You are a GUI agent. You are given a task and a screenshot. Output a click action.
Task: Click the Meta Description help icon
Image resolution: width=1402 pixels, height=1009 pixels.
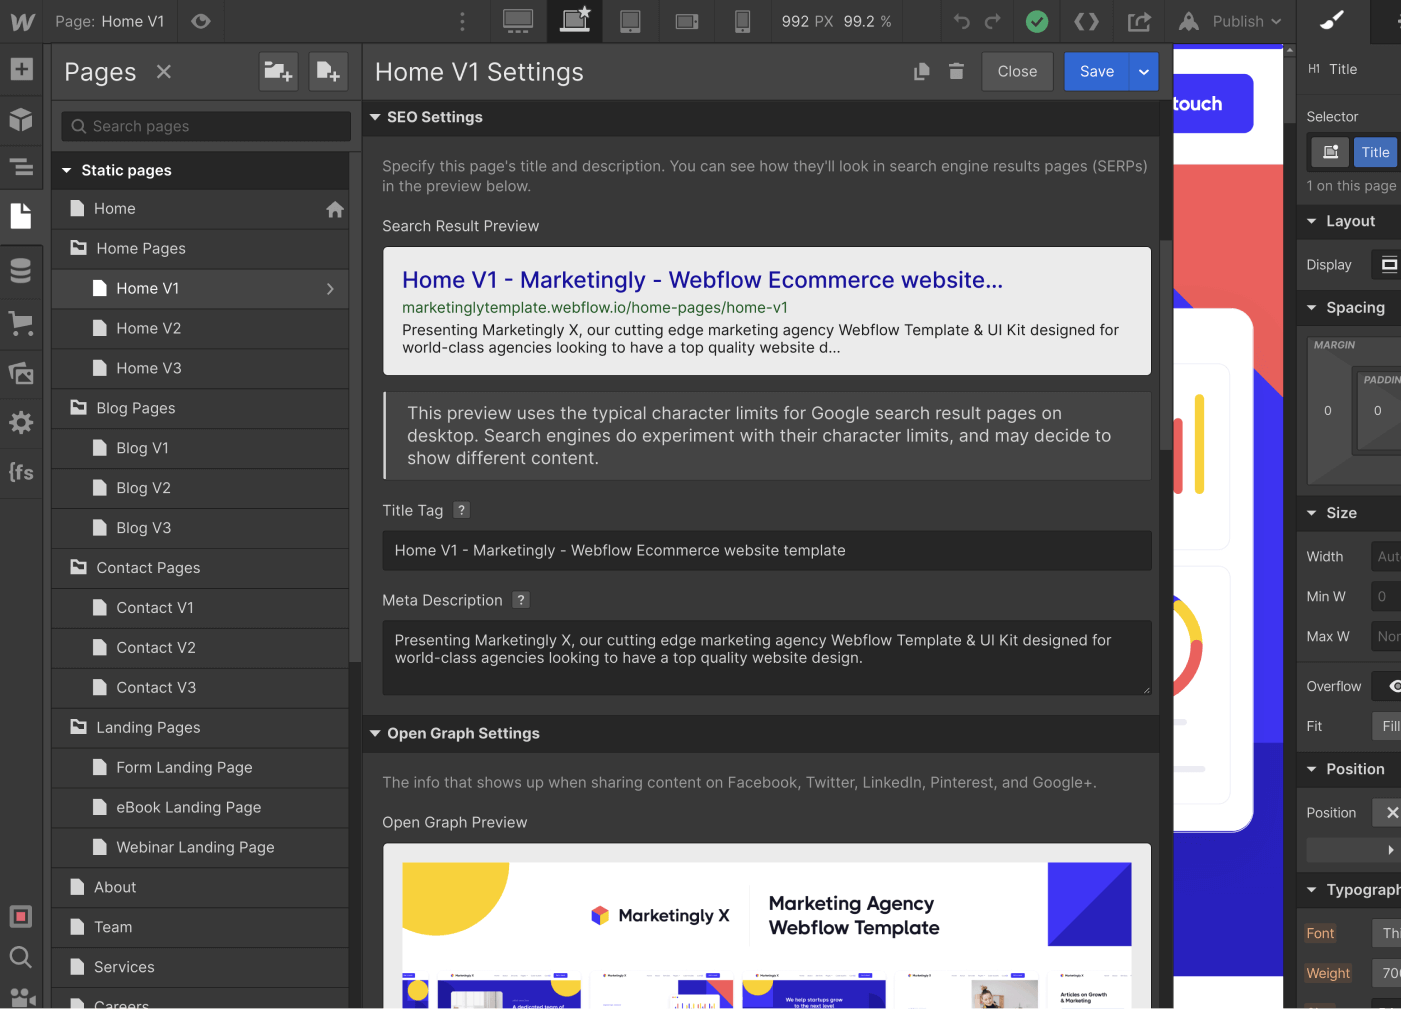click(521, 600)
